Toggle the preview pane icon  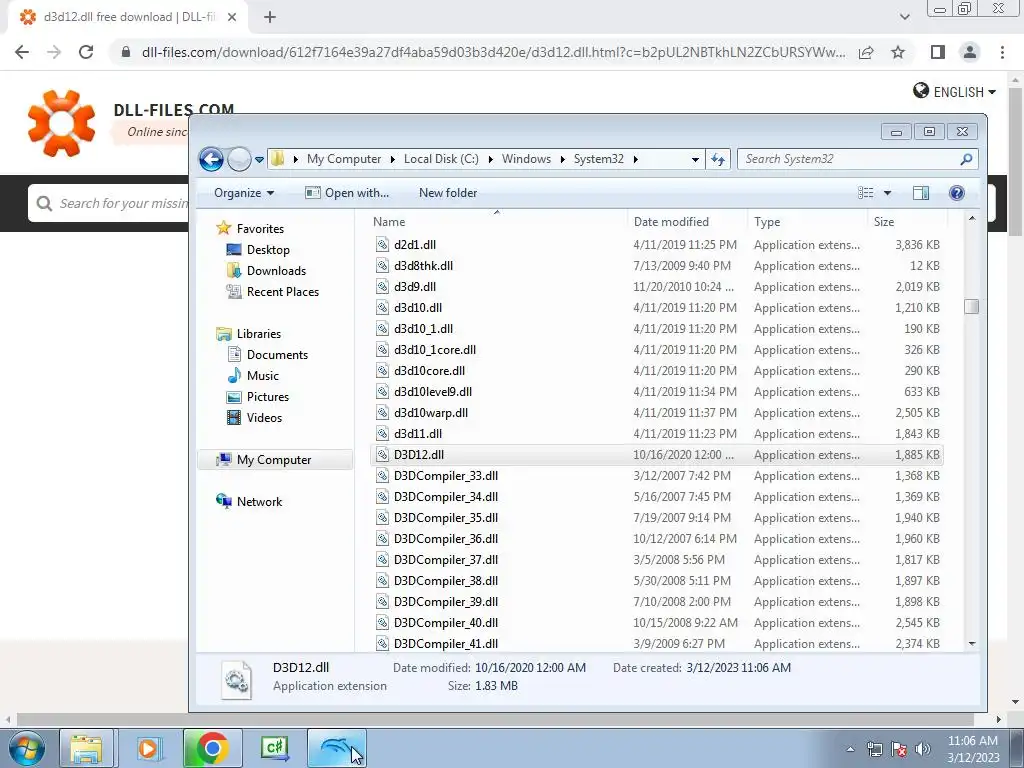click(x=921, y=193)
